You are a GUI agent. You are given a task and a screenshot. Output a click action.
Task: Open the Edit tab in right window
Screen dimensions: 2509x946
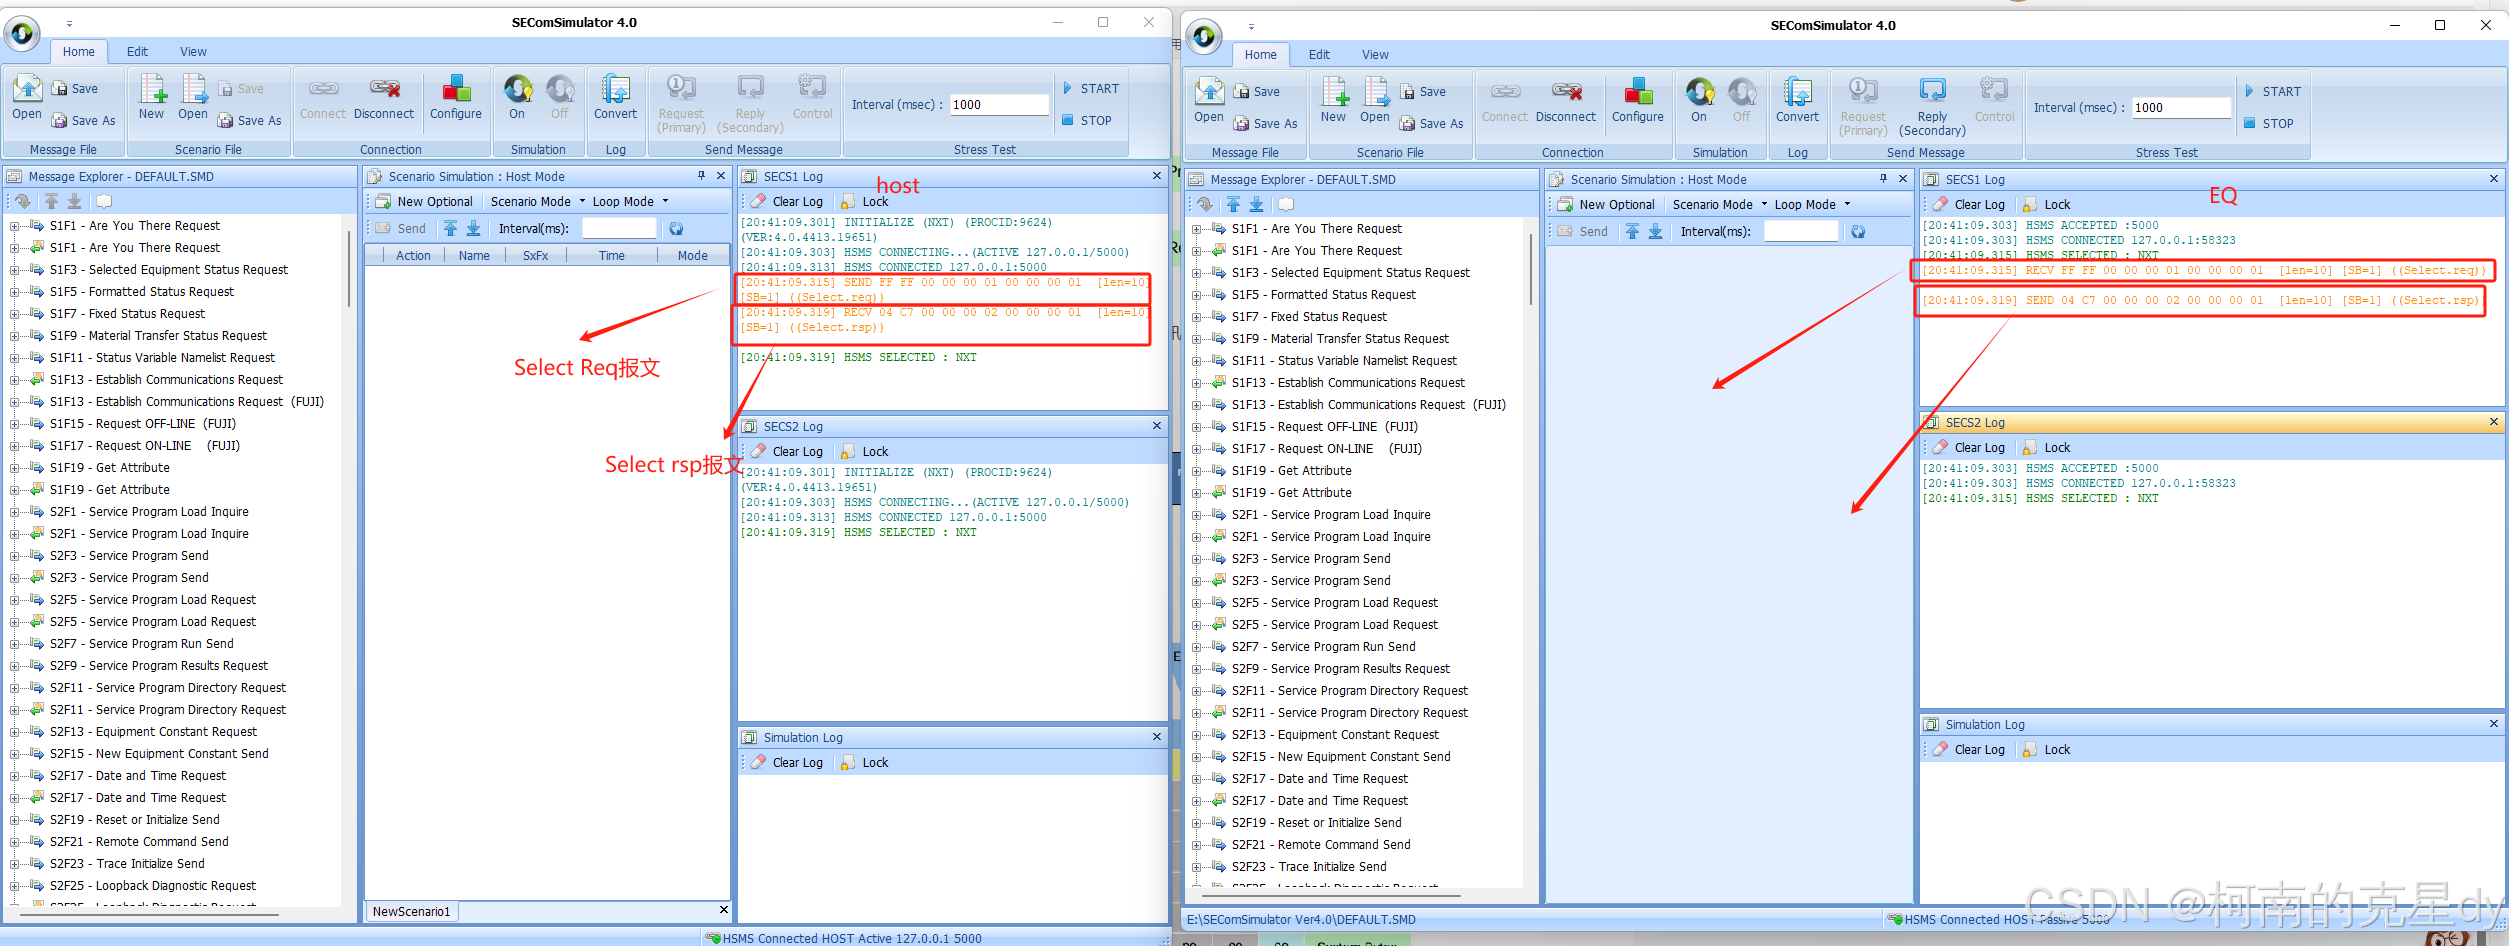coord(1319,55)
